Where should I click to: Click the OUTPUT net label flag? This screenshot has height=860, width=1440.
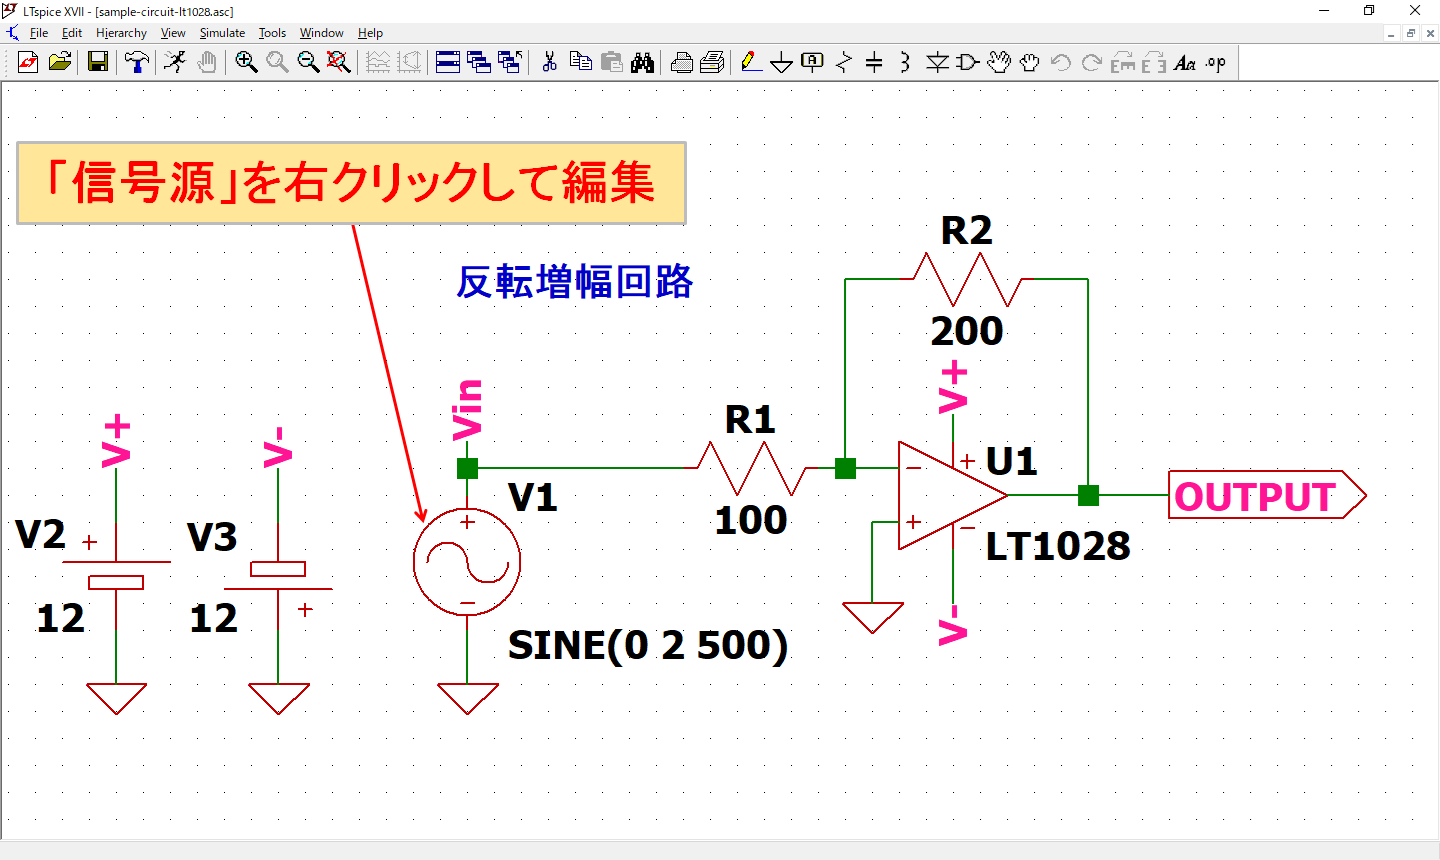click(x=1255, y=495)
